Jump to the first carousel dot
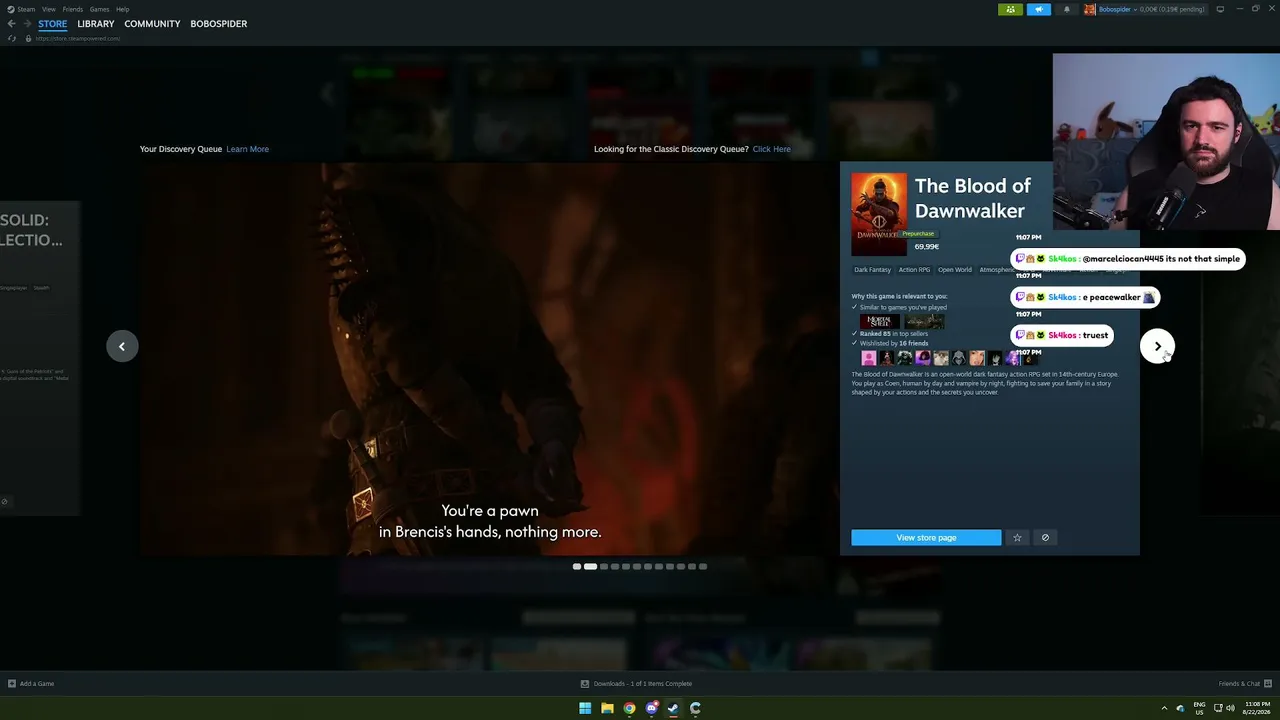This screenshot has height=720, width=1280. (x=576, y=567)
